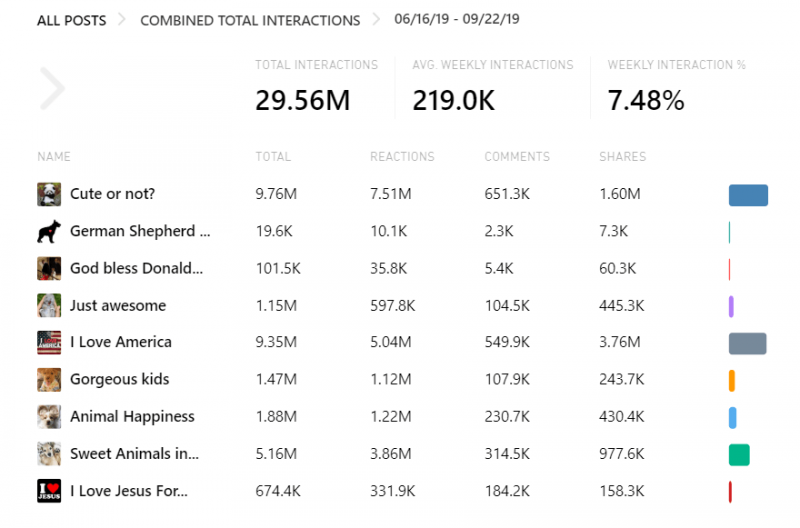The image size is (800, 528).
Task: Click the Animal Happiness page avatar
Action: [49, 416]
